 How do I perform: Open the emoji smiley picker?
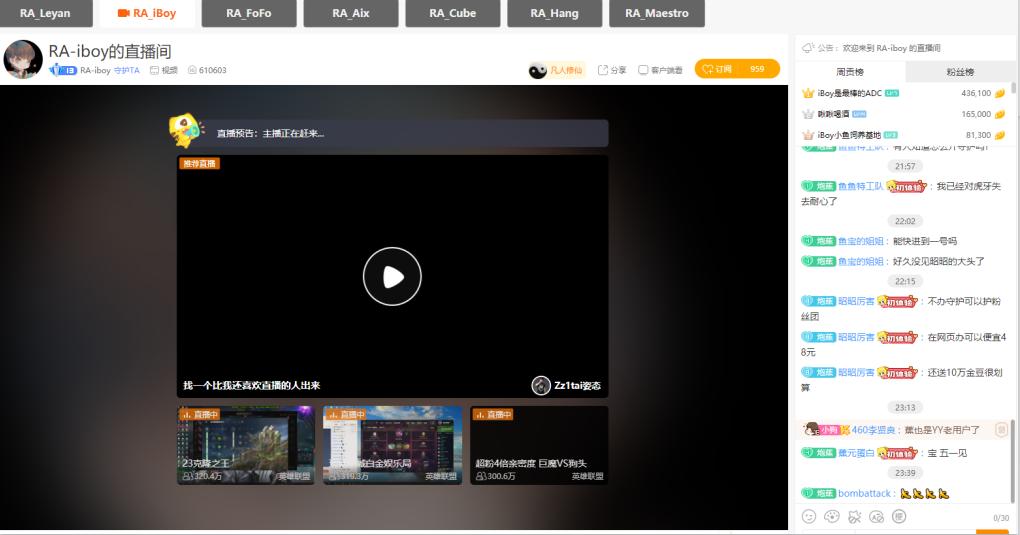[x=809, y=517]
